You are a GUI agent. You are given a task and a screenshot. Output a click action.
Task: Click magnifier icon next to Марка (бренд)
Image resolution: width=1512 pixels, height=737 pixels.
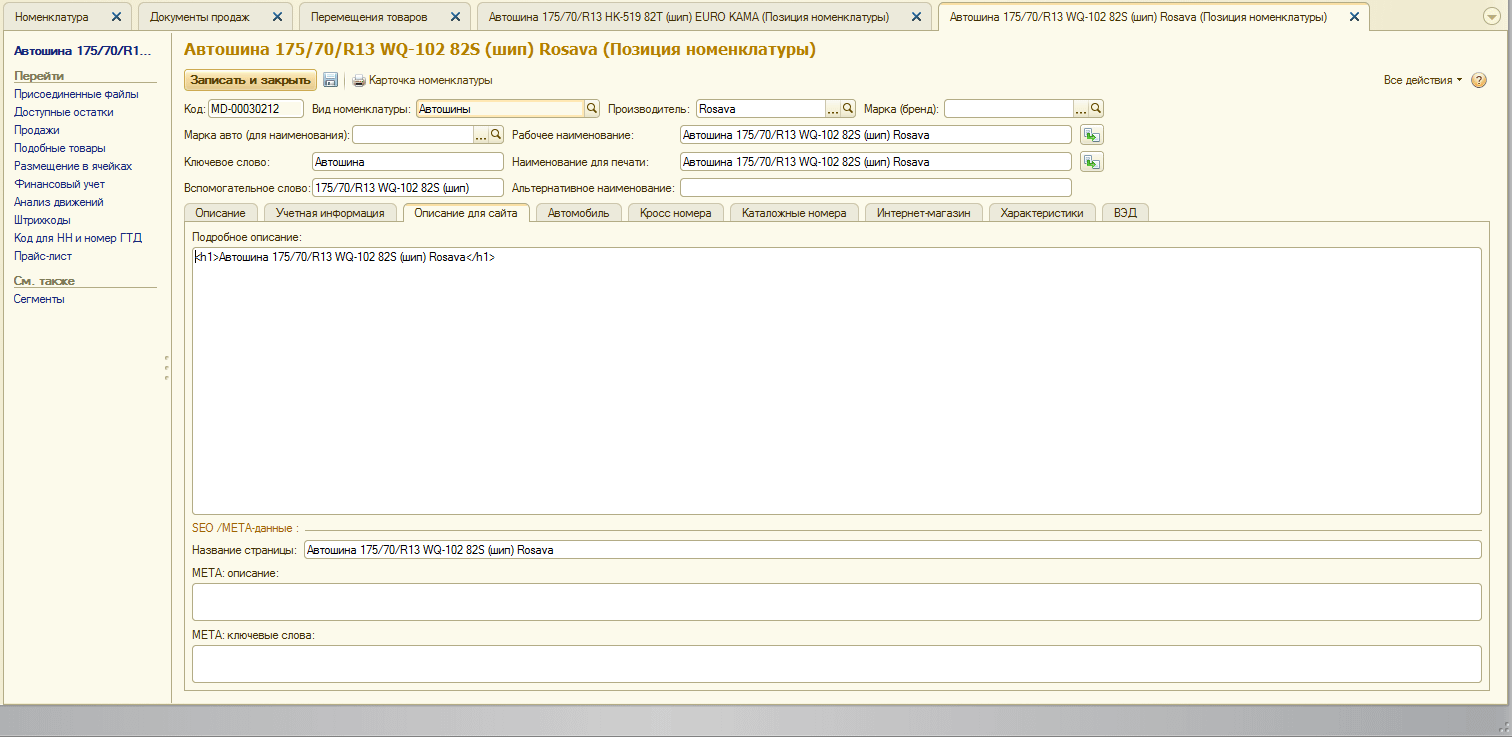(x=1096, y=109)
